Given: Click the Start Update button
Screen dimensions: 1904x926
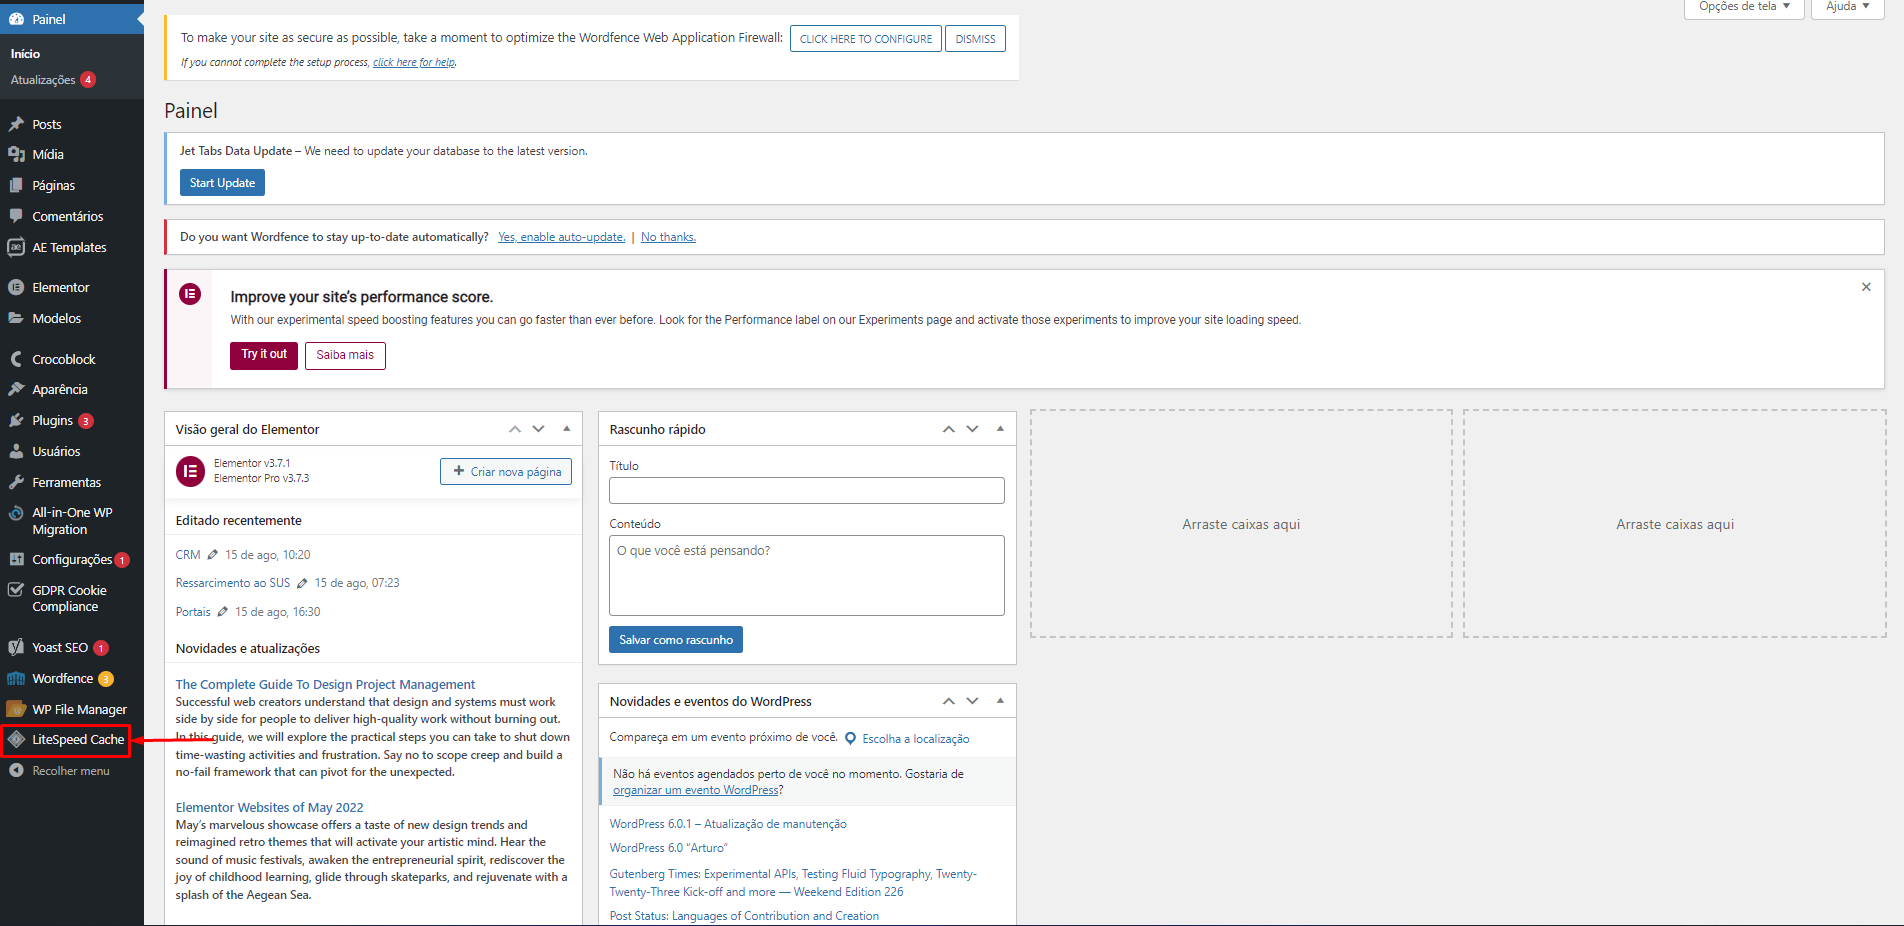Looking at the screenshot, I should (222, 183).
